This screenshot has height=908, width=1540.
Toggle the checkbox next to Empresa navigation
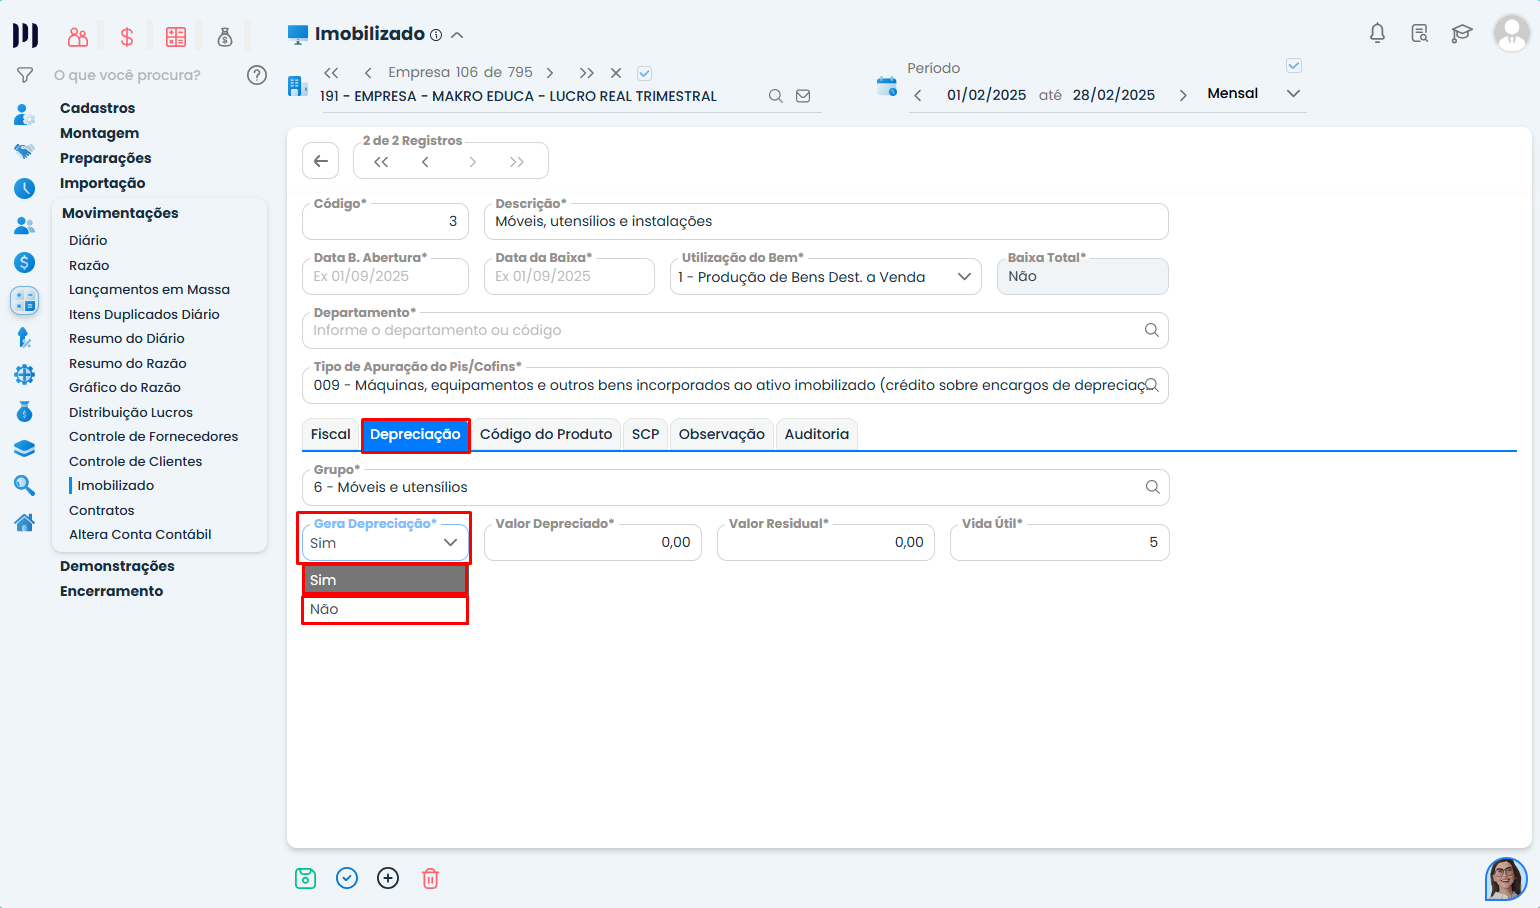click(645, 73)
